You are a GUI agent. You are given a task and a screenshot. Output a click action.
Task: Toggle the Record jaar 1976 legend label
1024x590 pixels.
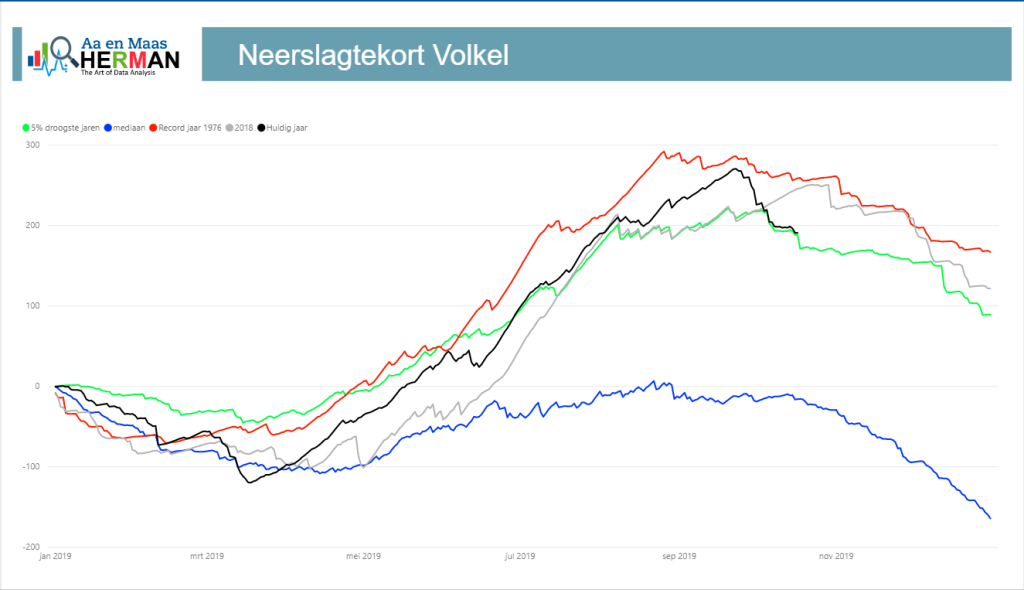(x=190, y=128)
